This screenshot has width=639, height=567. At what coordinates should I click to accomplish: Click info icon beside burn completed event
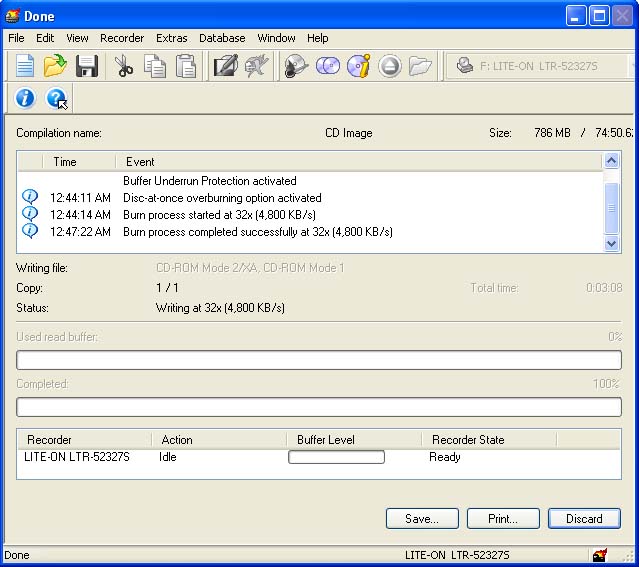tap(30, 231)
